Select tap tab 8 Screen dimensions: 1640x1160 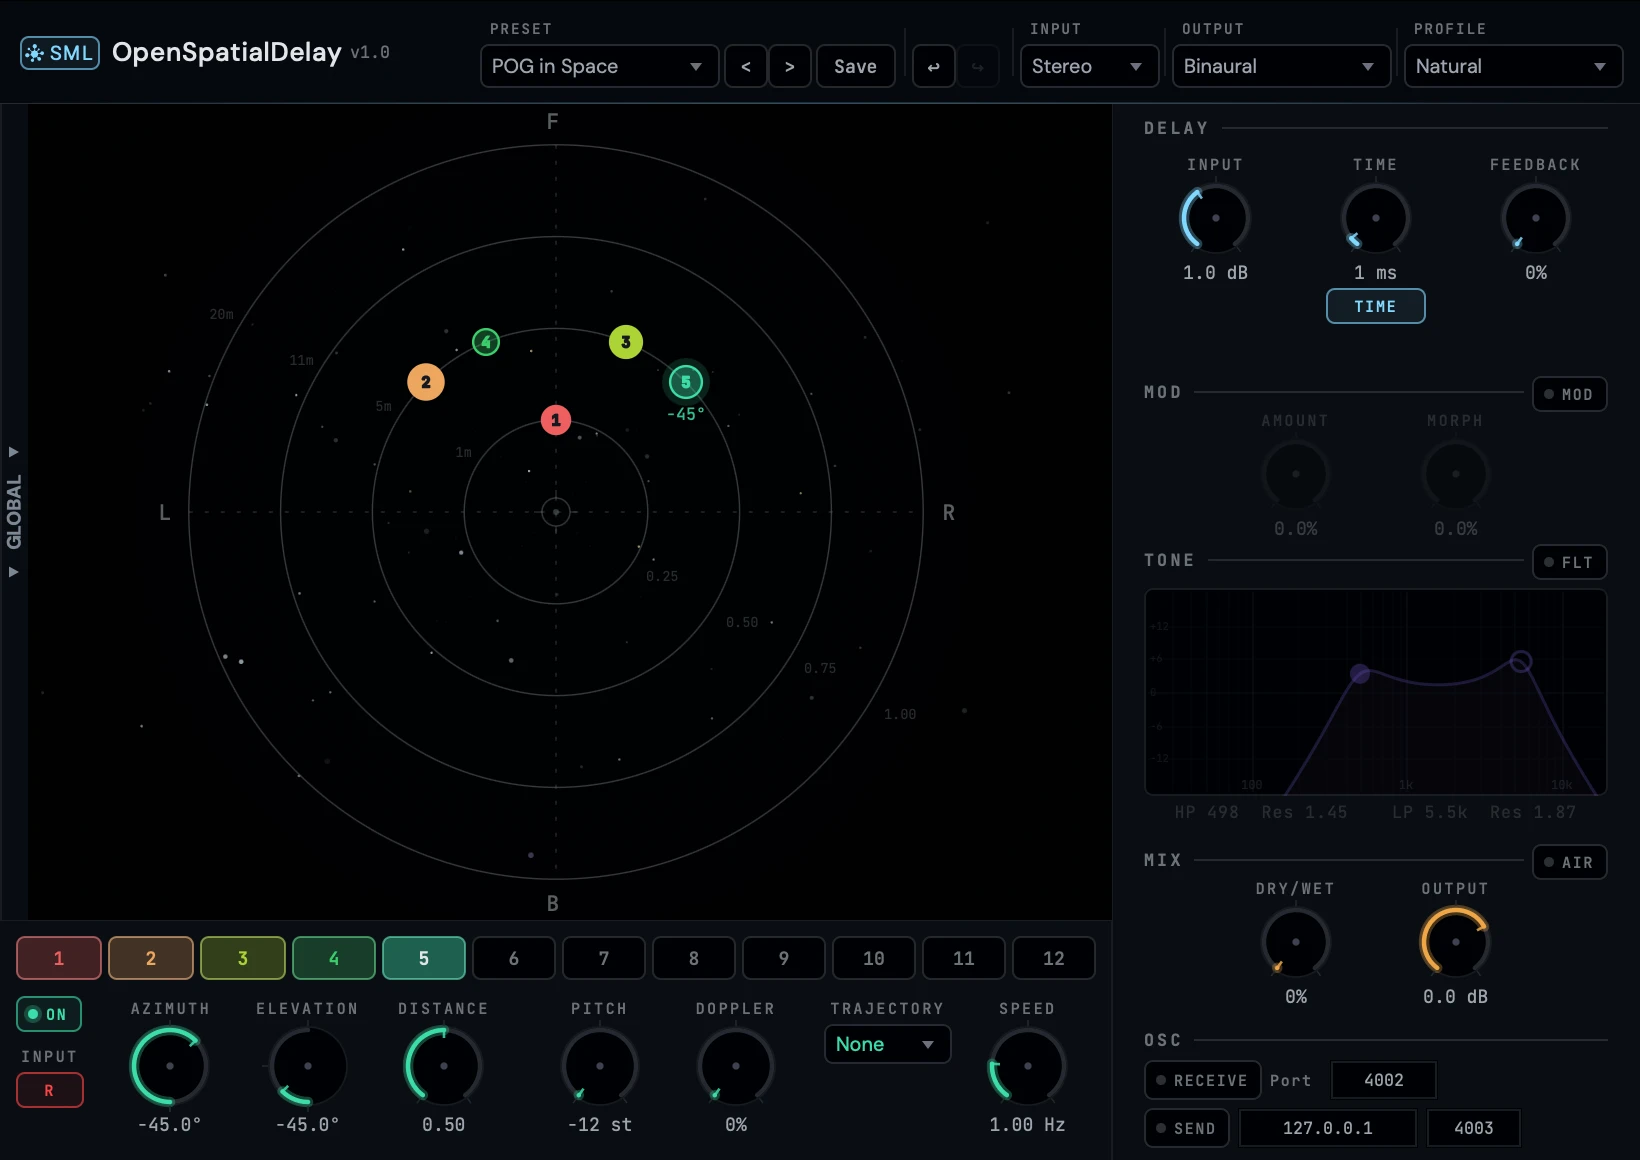694,958
